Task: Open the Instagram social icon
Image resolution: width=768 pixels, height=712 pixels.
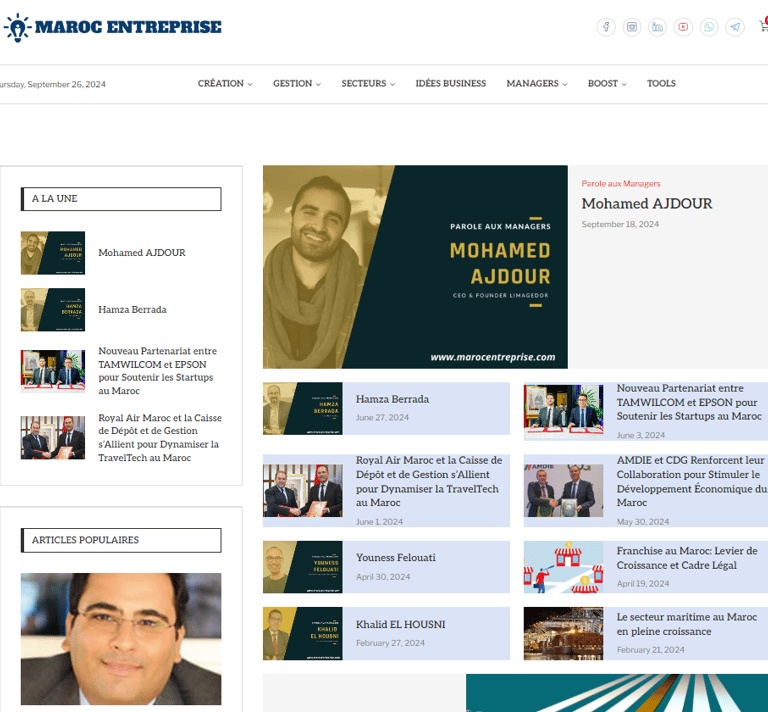Action: tap(632, 27)
